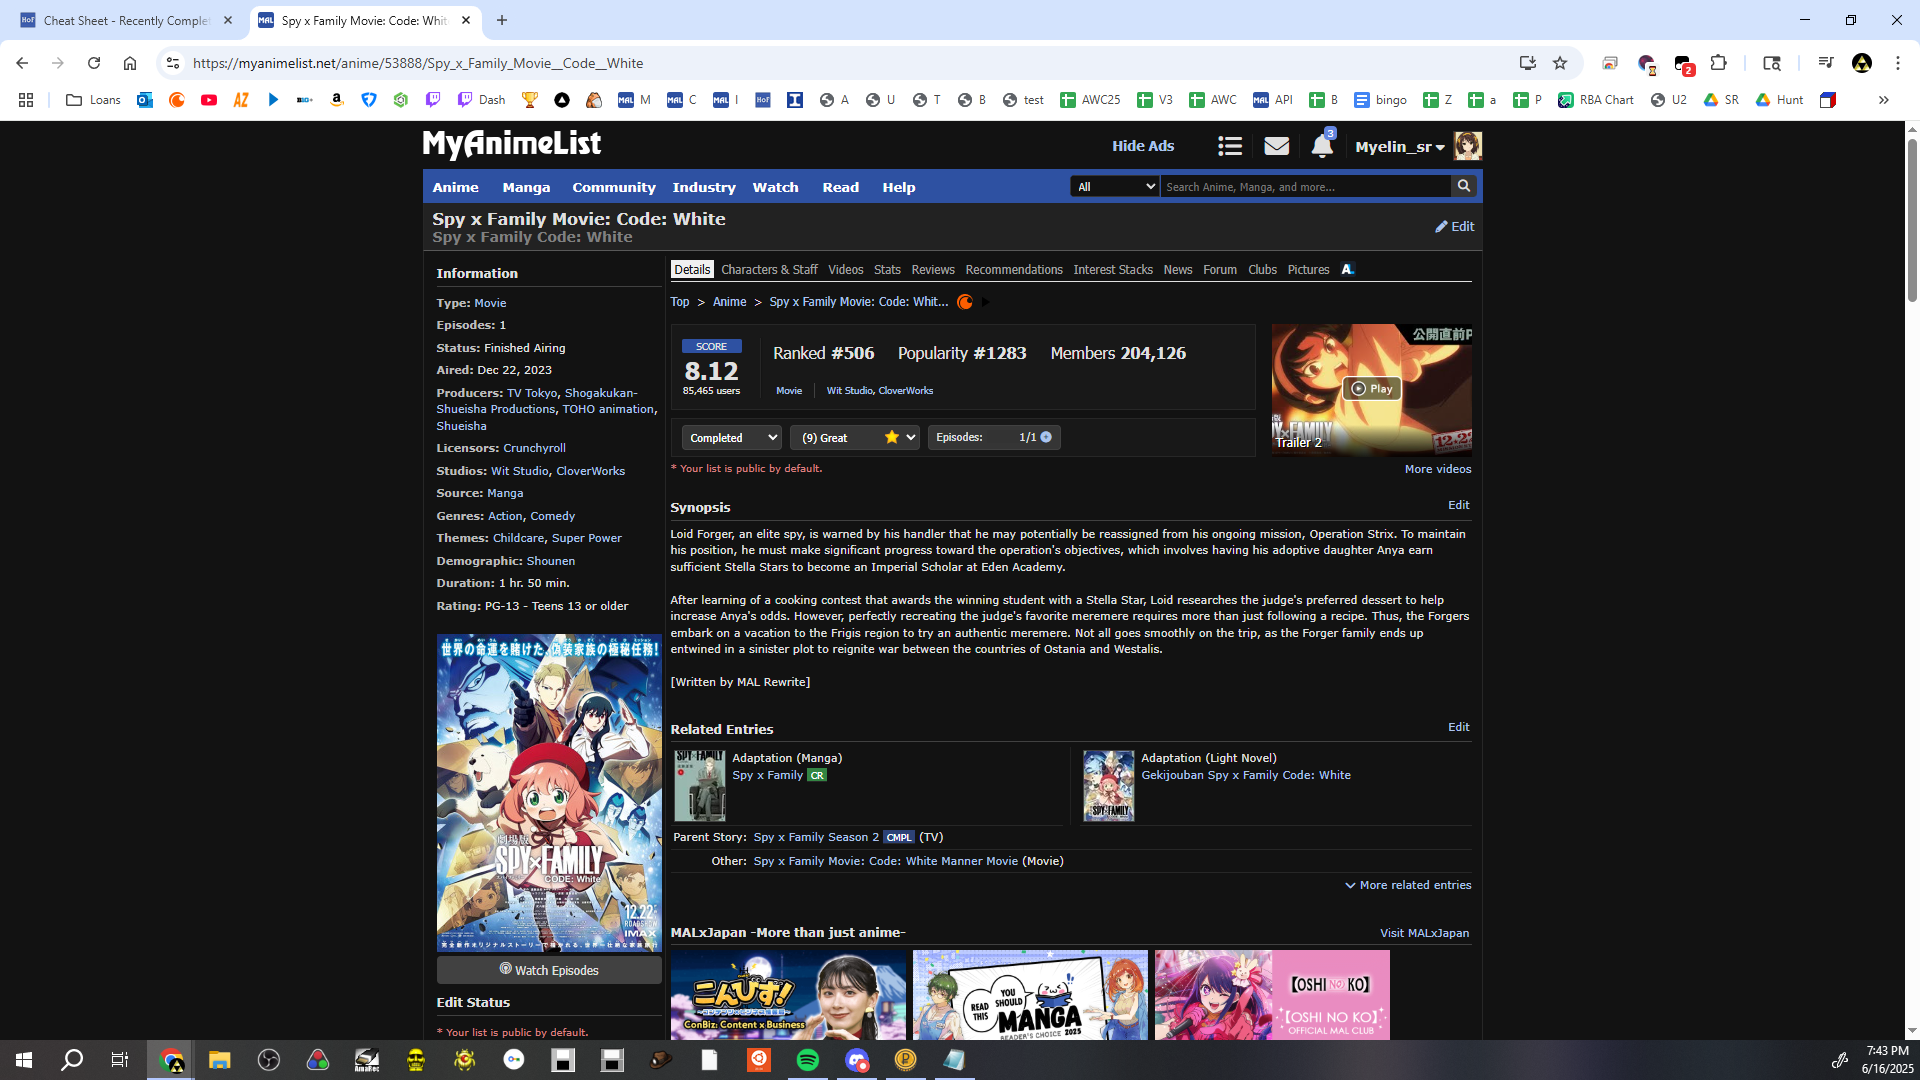Bookmark page with the star icon
1920x1080 pixels.
[1560, 63]
